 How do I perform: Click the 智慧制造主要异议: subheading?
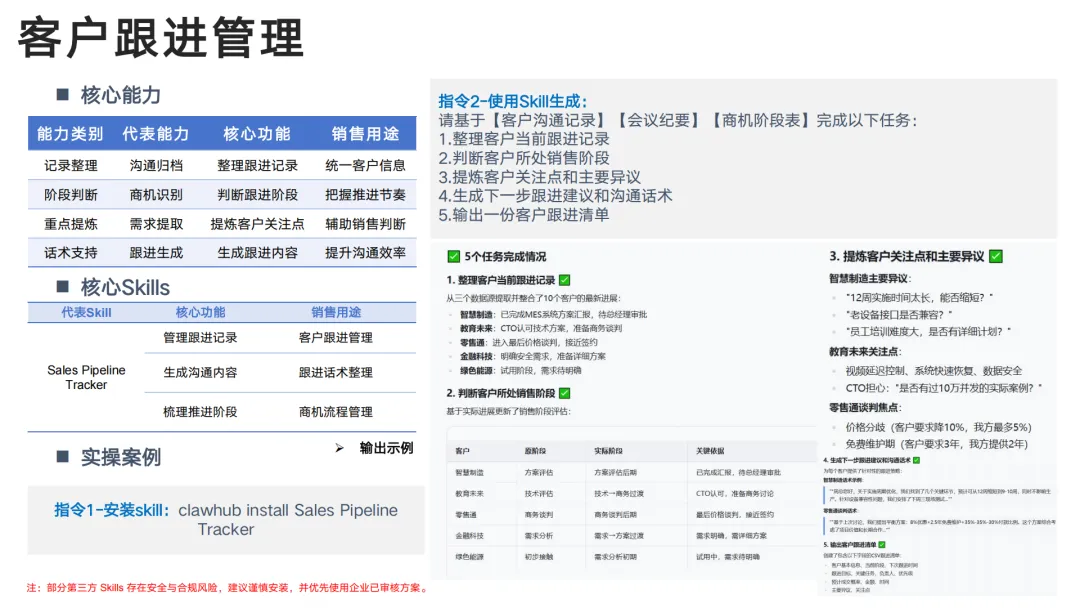click(870, 278)
